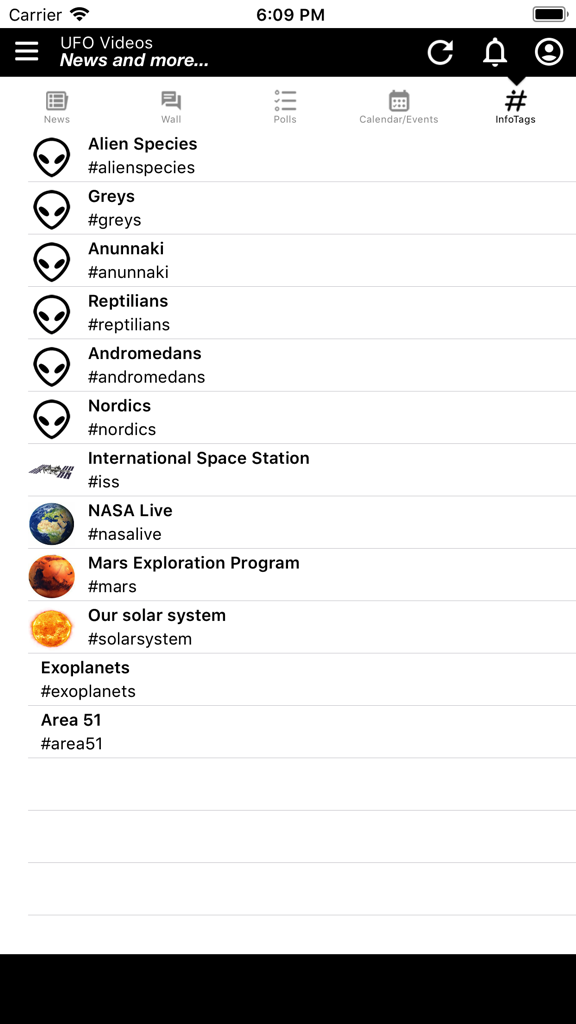Click the Alien Species alien head icon

pyautogui.click(x=51, y=156)
